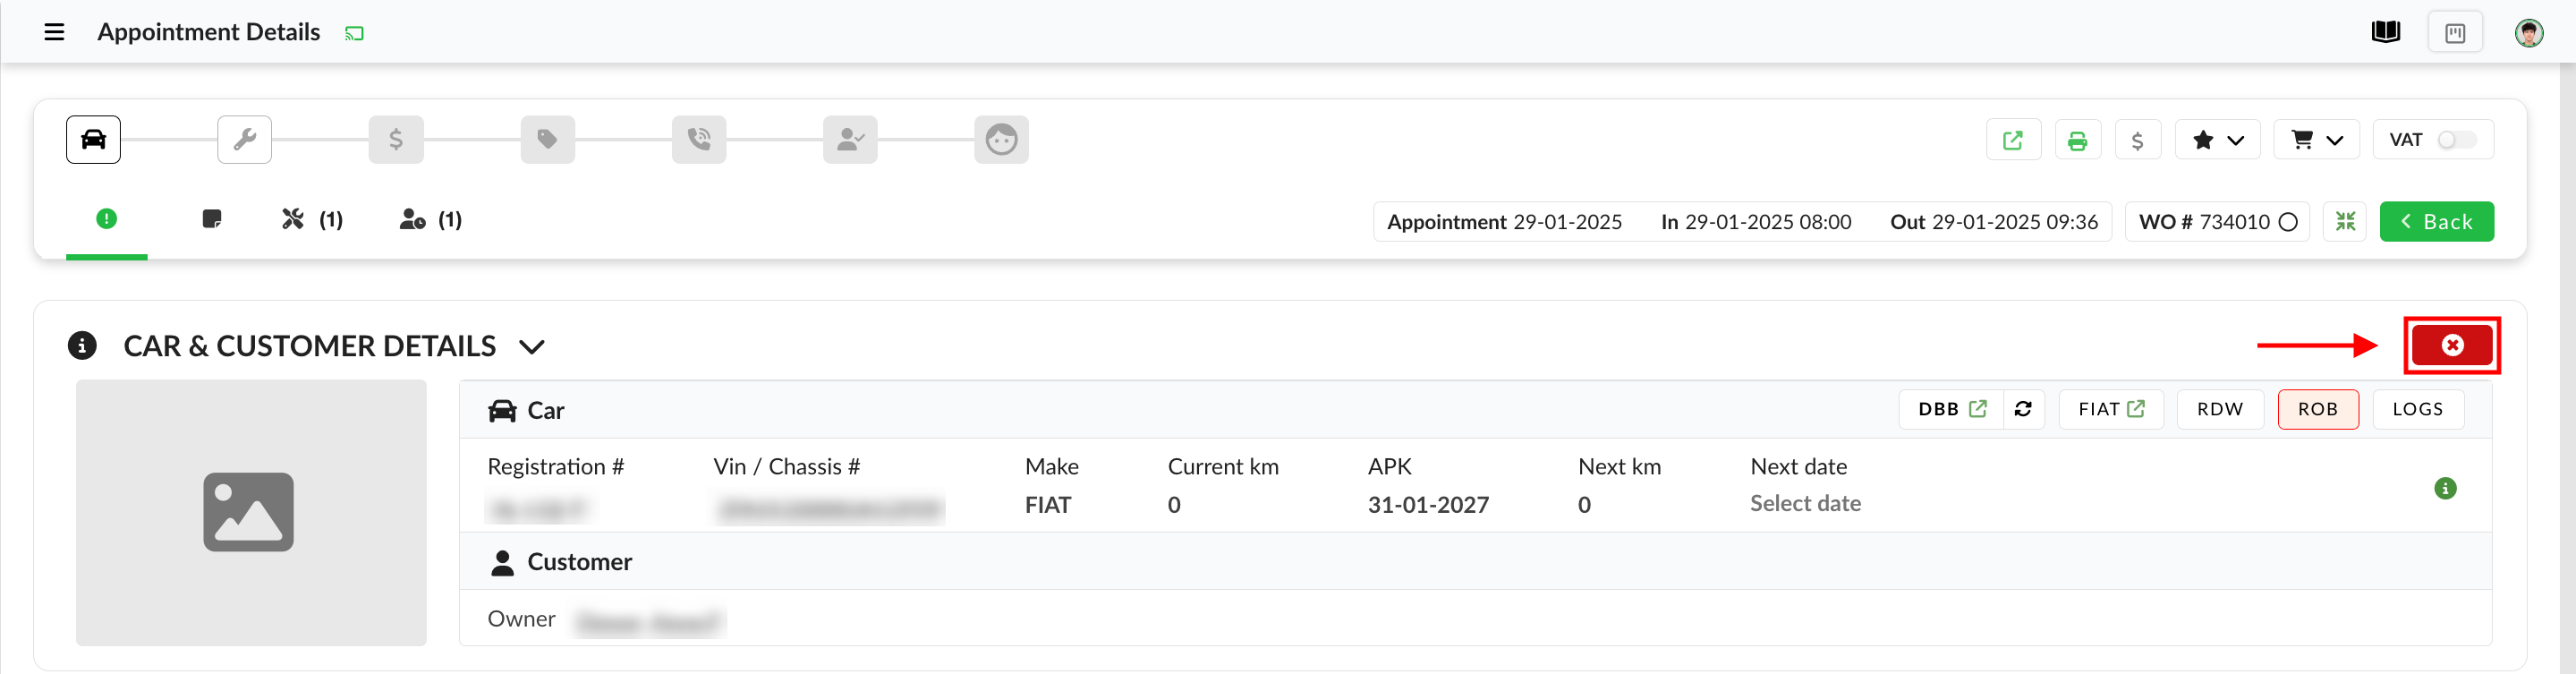The height and width of the screenshot is (674, 2576).
Task: Click the refresh icon next to DBB
Action: pos(2022,409)
